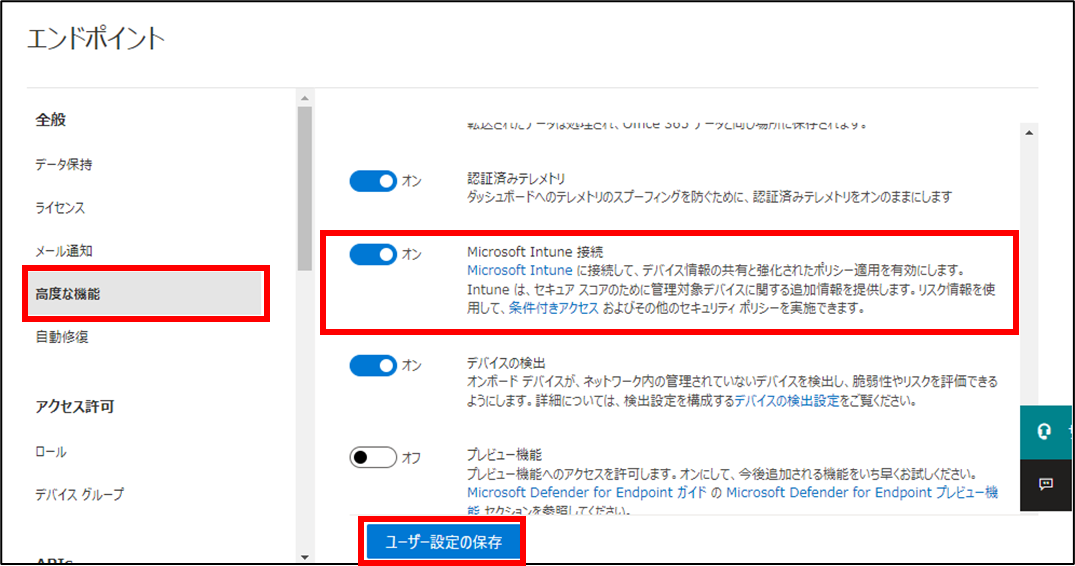Image resolution: width=1075 pixels, height=566 pixels.
Task: Toggle the 認証済みテレメトリ switch
Action: pos(373,181)
